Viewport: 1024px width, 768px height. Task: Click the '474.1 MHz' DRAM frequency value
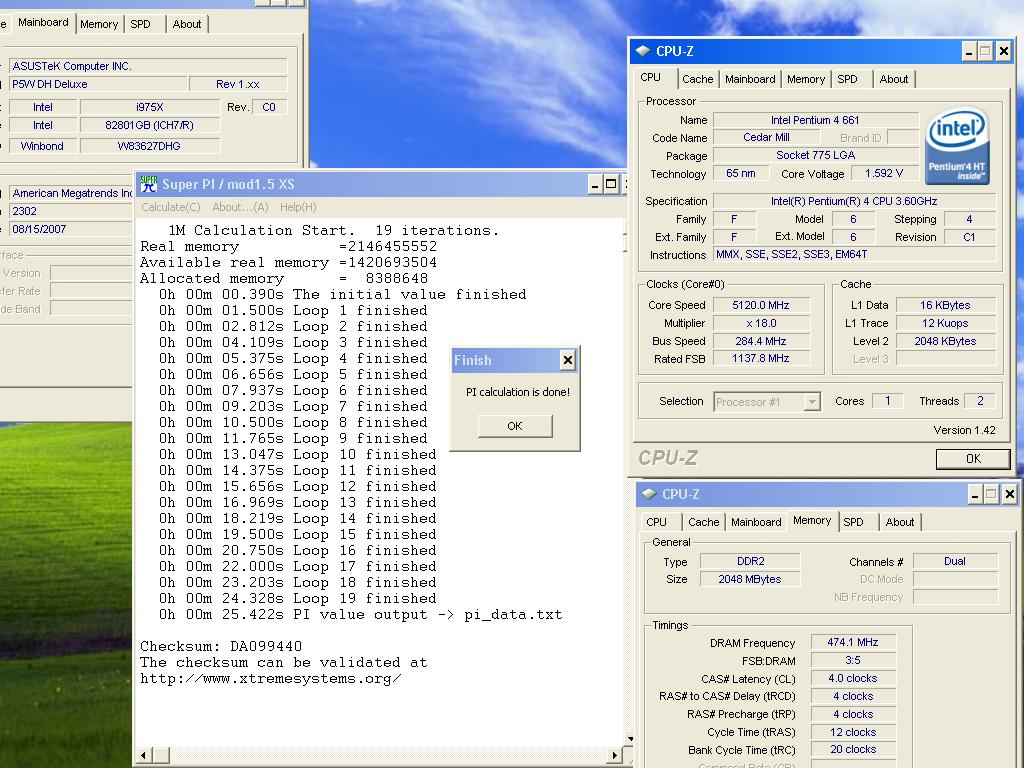(853, 643)
